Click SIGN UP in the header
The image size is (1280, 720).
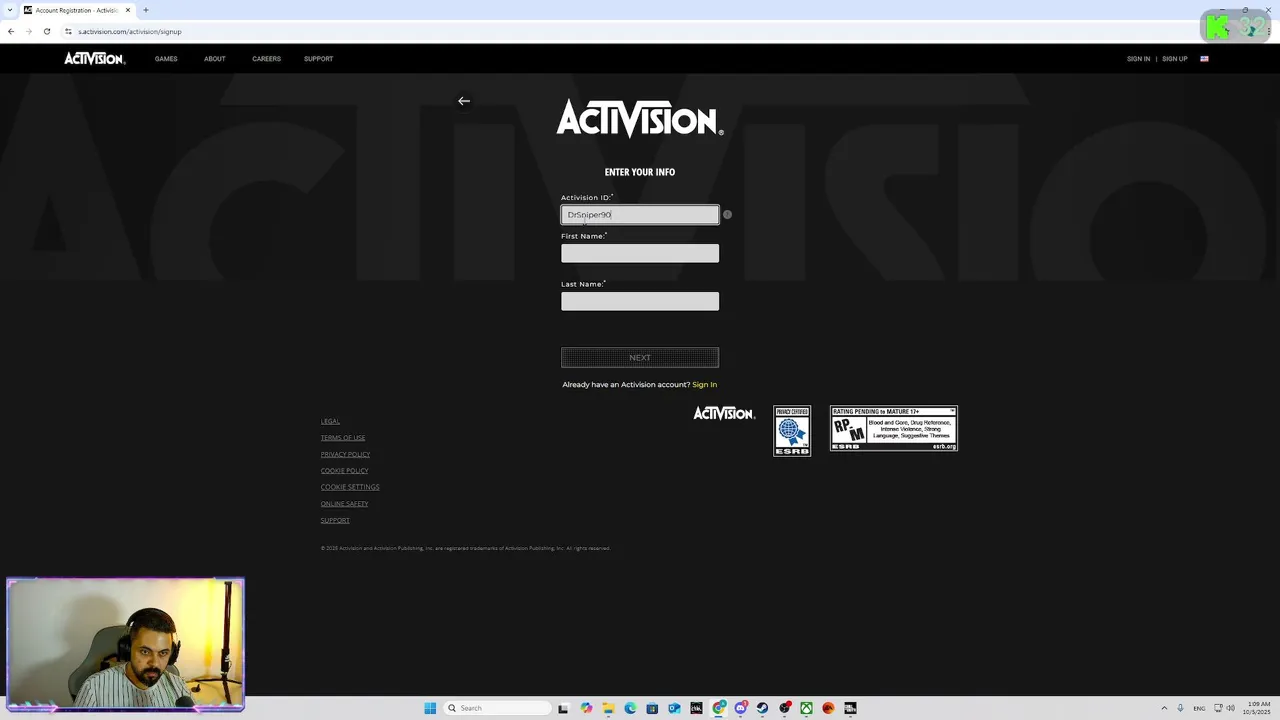coord(1175,59)
